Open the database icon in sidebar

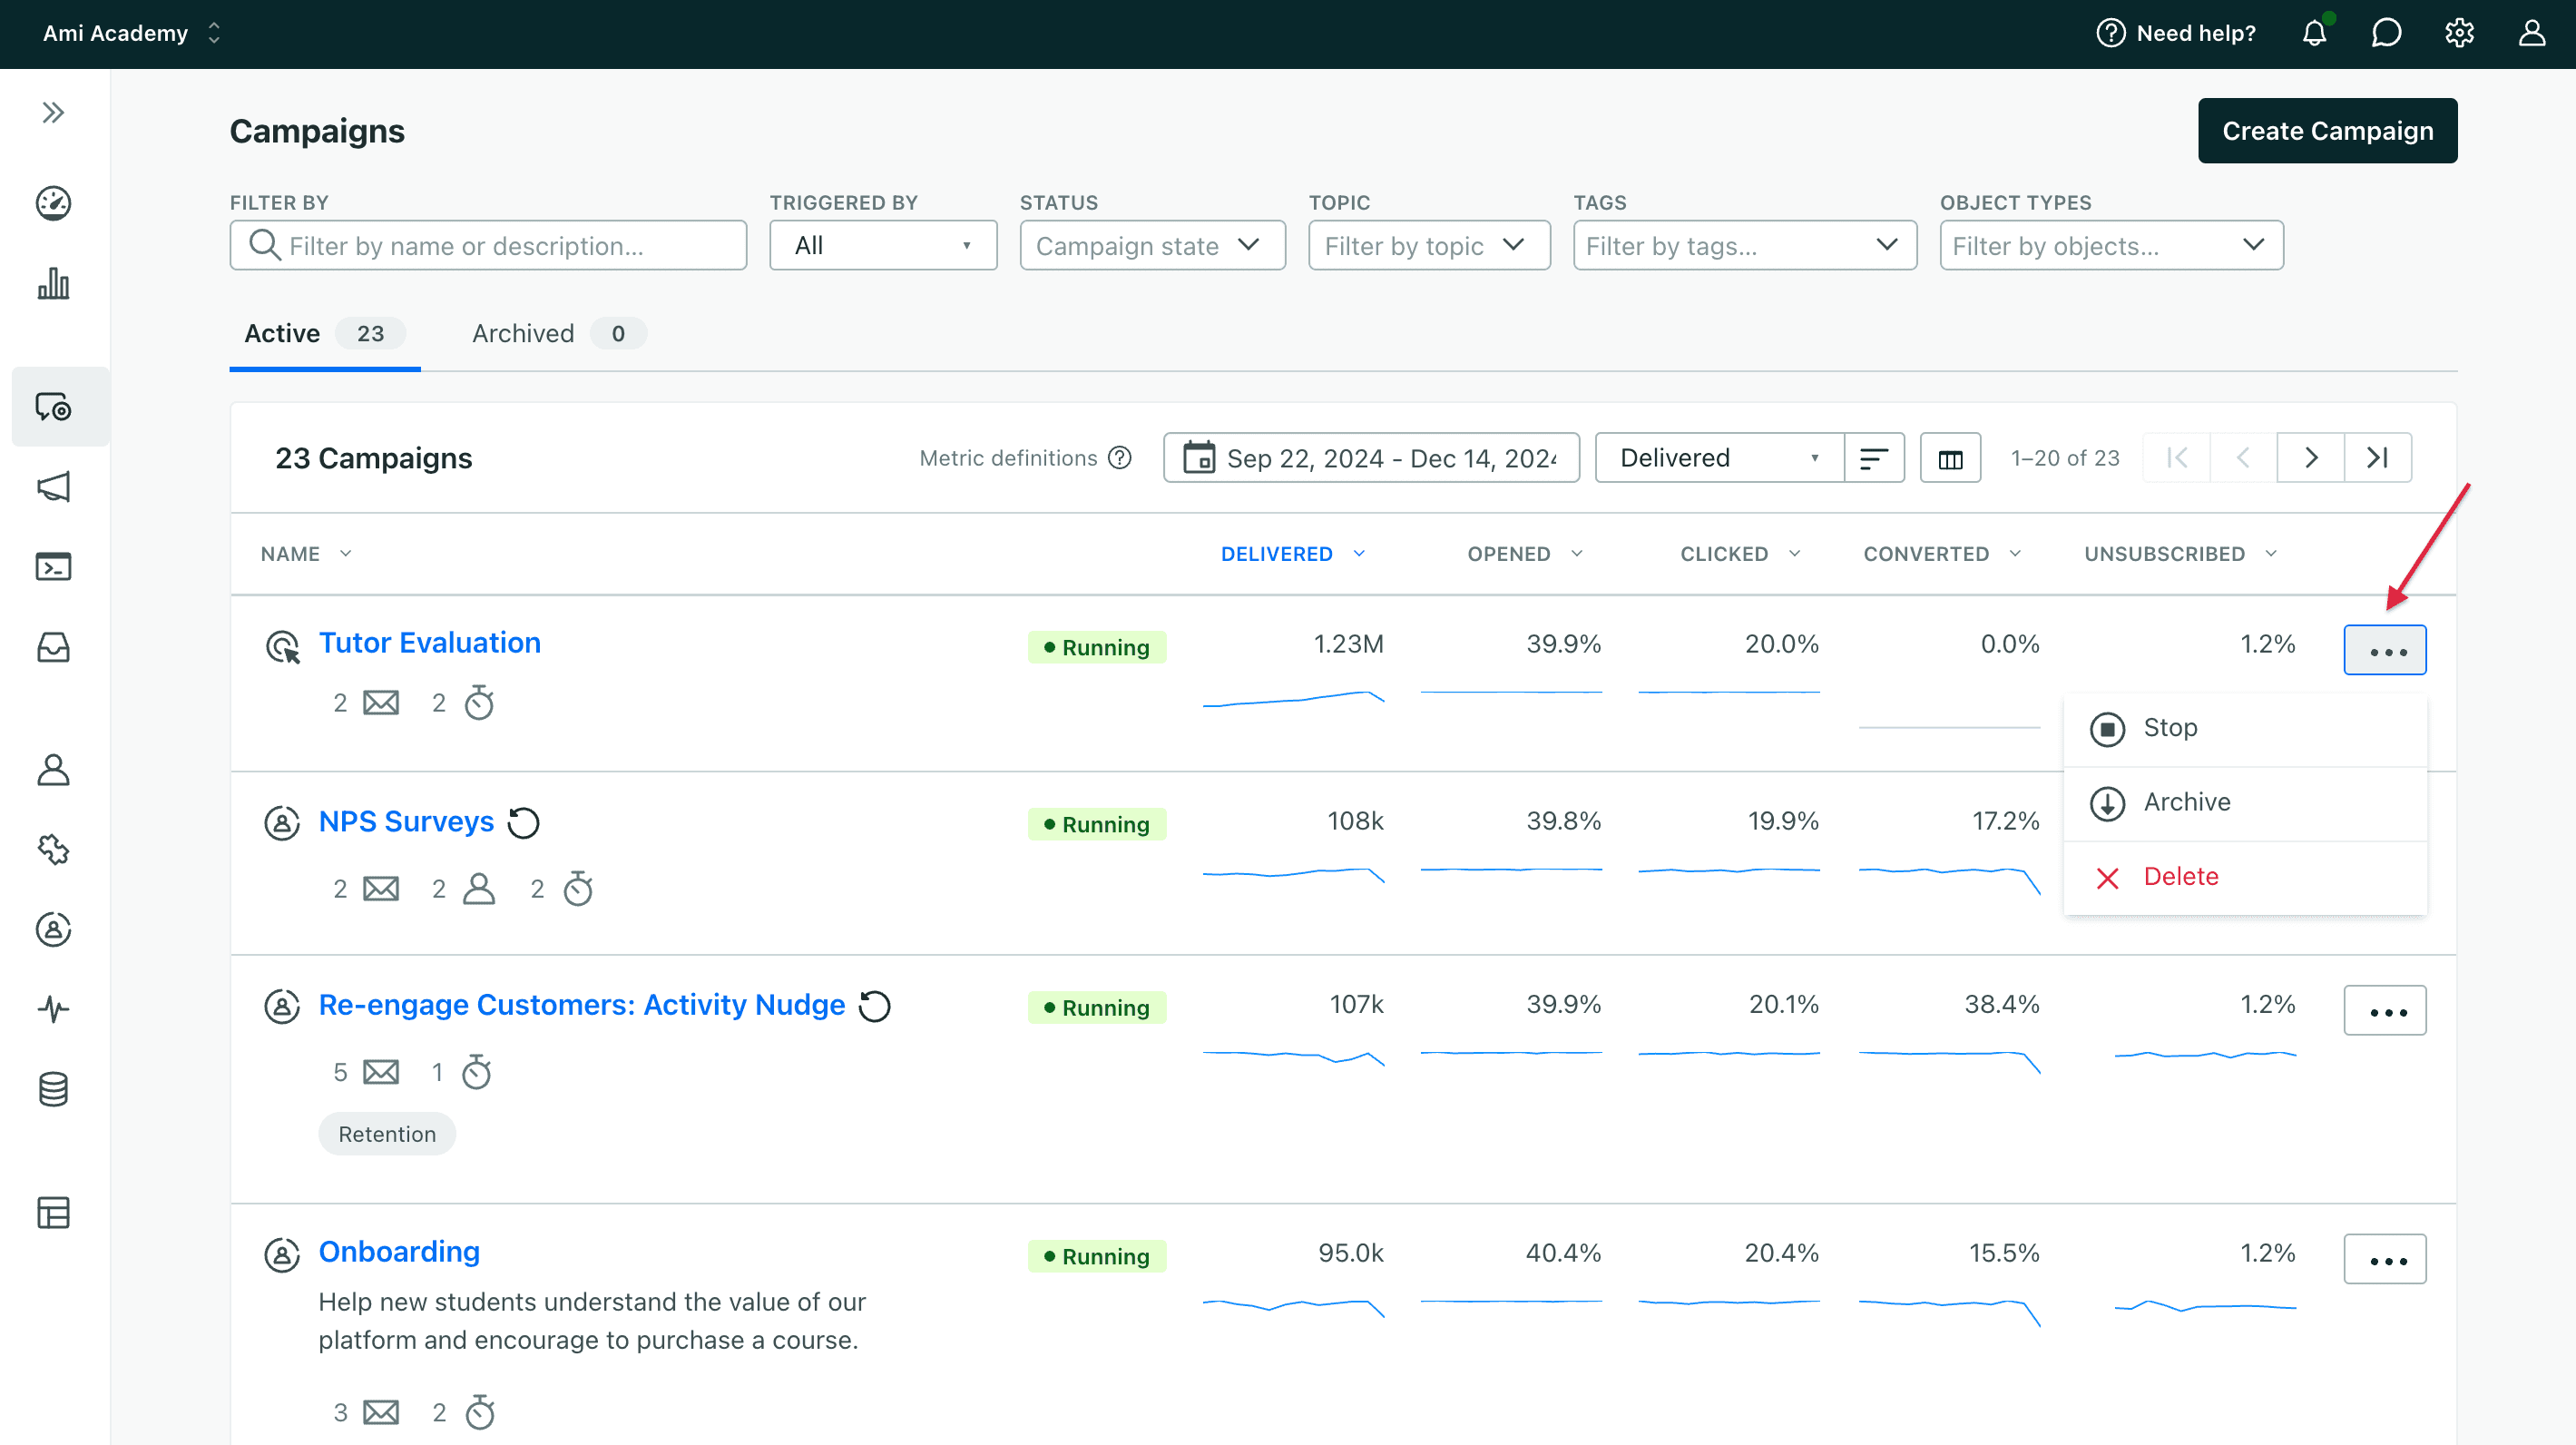[x=54, y=1089]
